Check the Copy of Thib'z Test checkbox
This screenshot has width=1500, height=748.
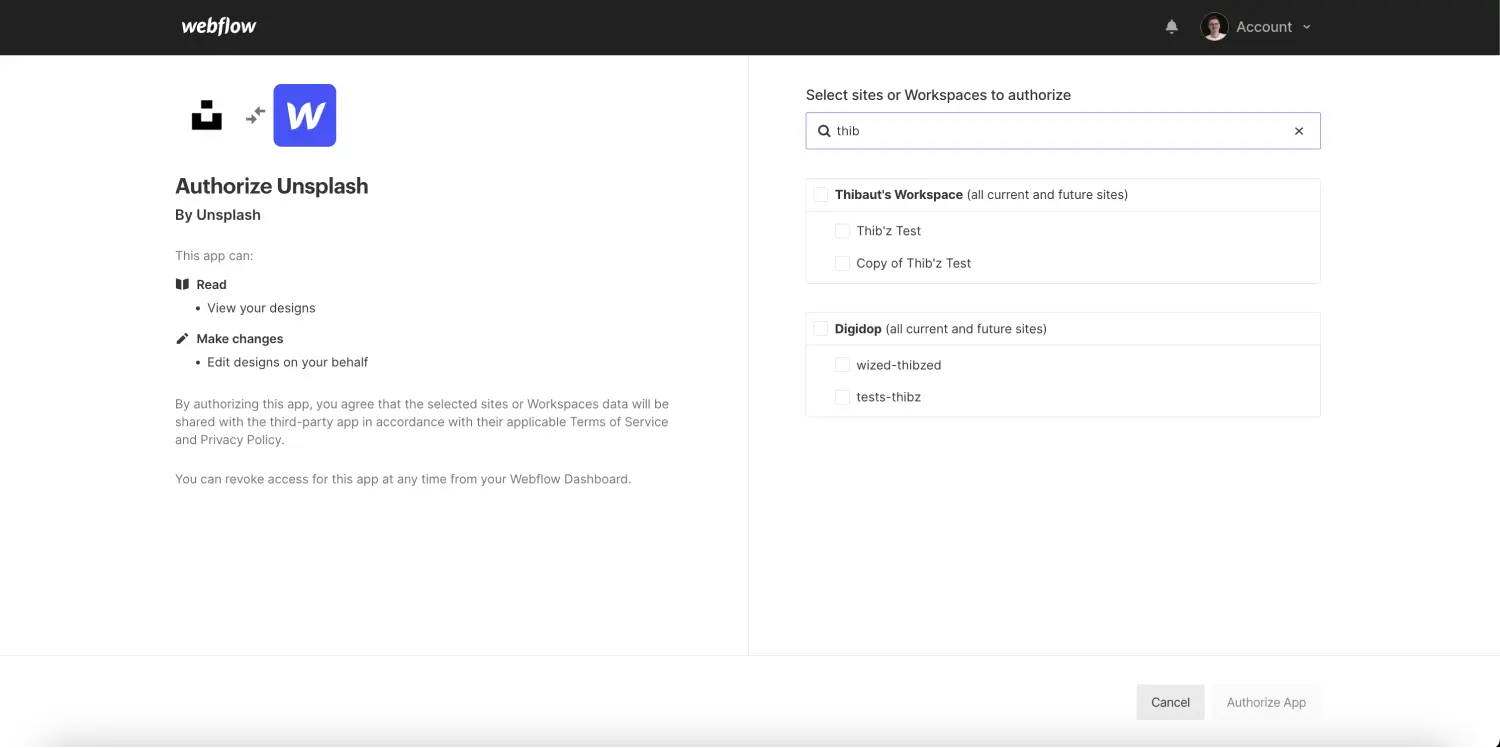click(x=842, y=263)
